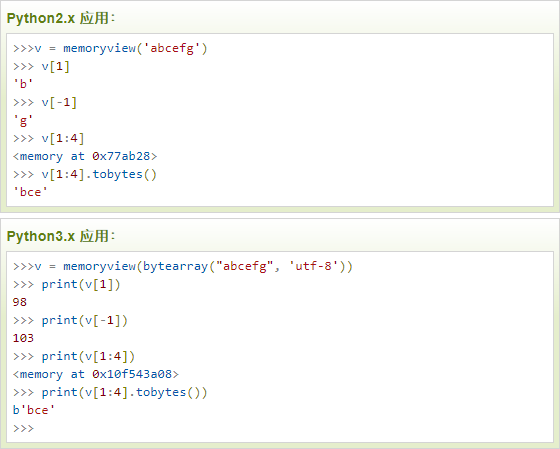This screenshot has height=449, width=560.
Task: Click the 'v[1:4].tobytes()' Python2 line
Action: coord(85,174)
